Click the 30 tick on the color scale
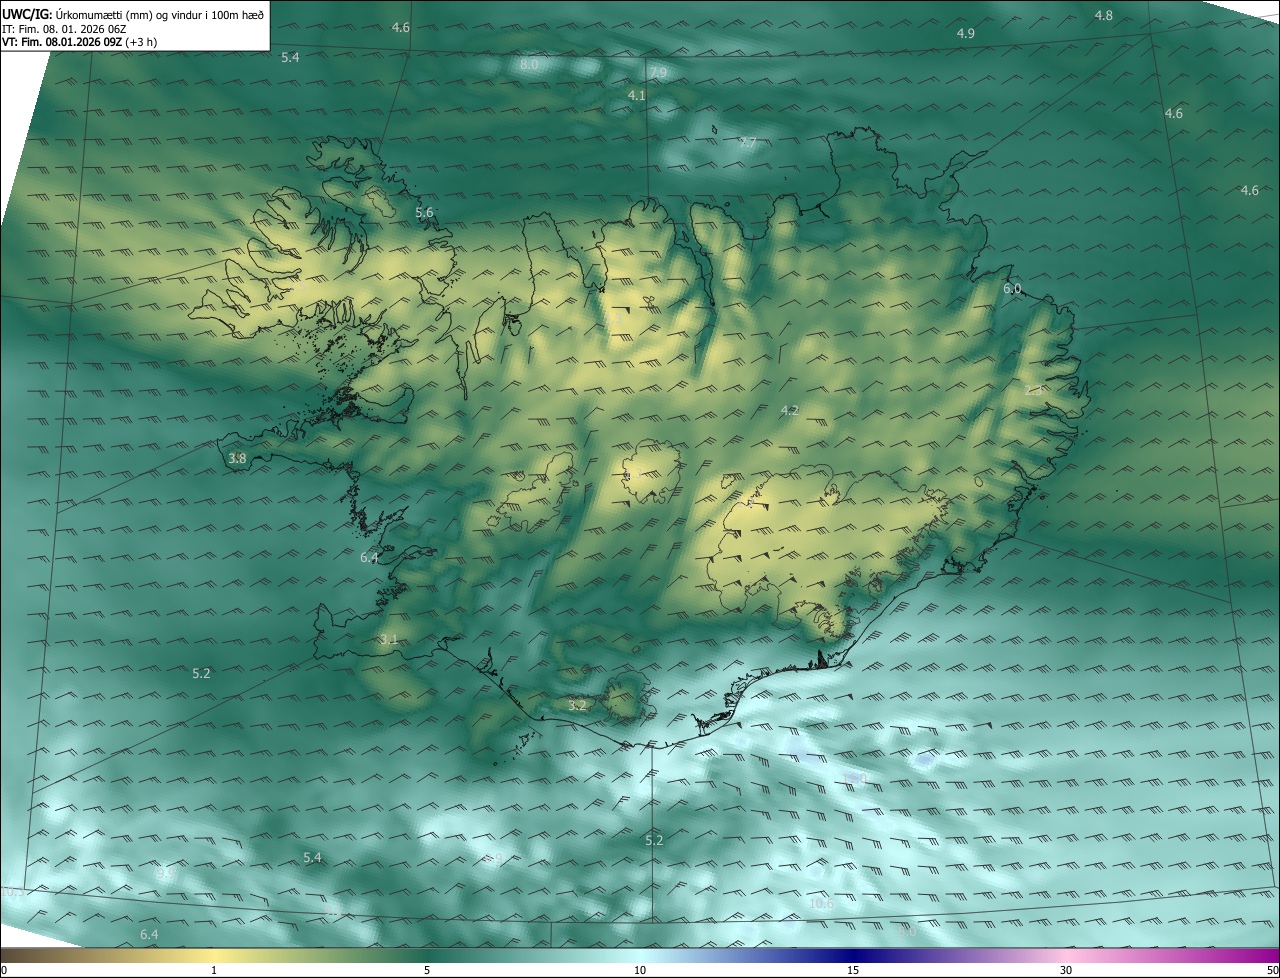The image size is (1280, 978). [1066, 970]
